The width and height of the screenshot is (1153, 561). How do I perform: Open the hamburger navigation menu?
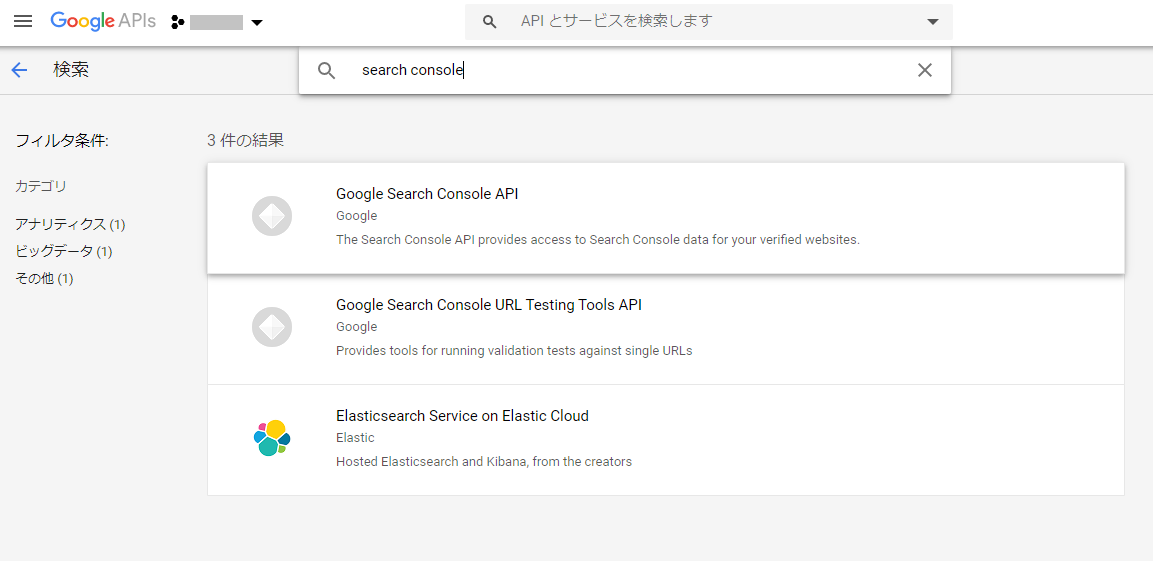point(24,21)
